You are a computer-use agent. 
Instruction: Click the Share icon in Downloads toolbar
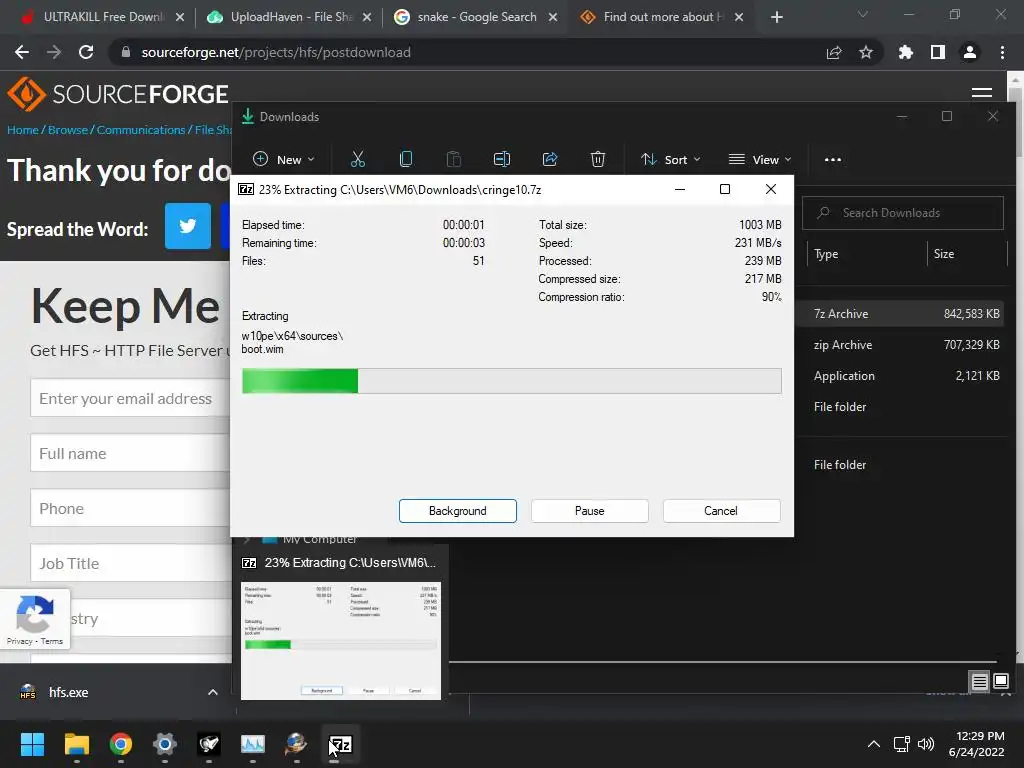(x=550, y=159)
